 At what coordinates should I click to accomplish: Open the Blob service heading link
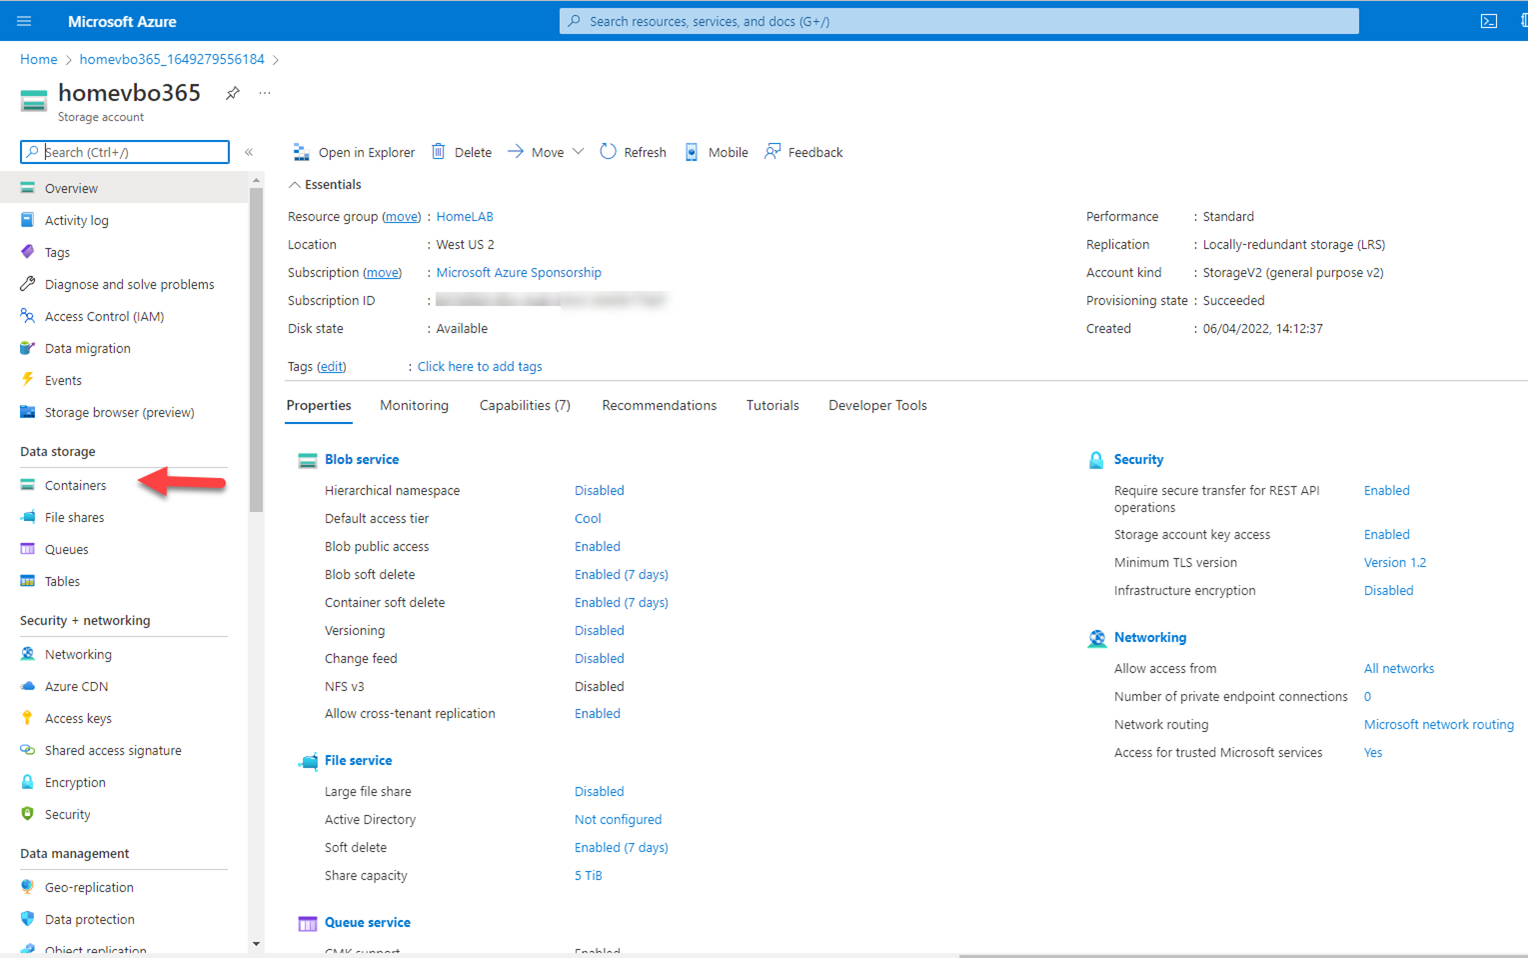[x=362, y=459]
